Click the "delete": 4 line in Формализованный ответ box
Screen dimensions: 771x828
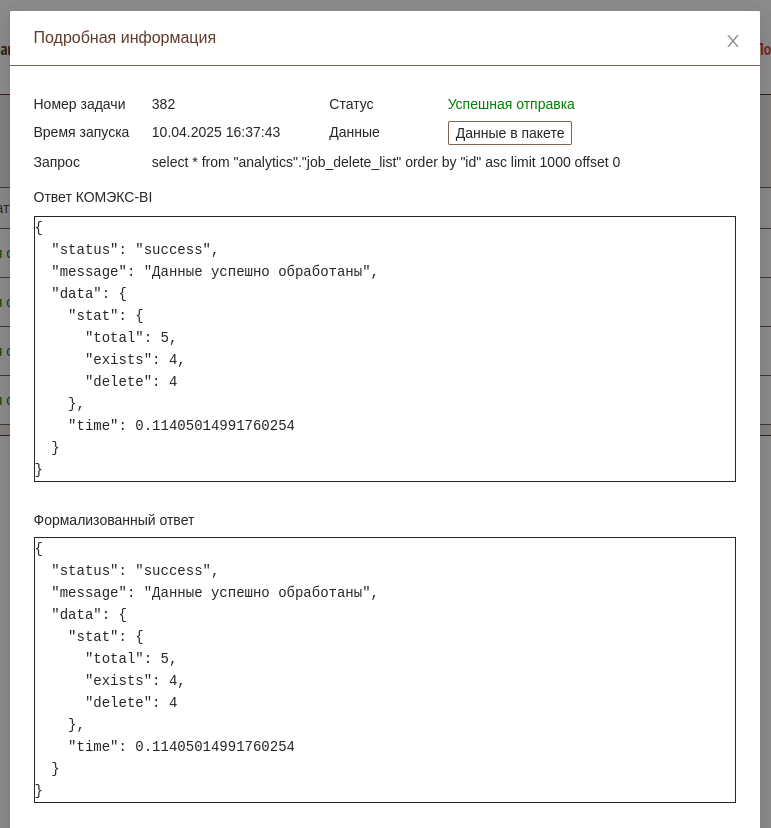[130, 703]
